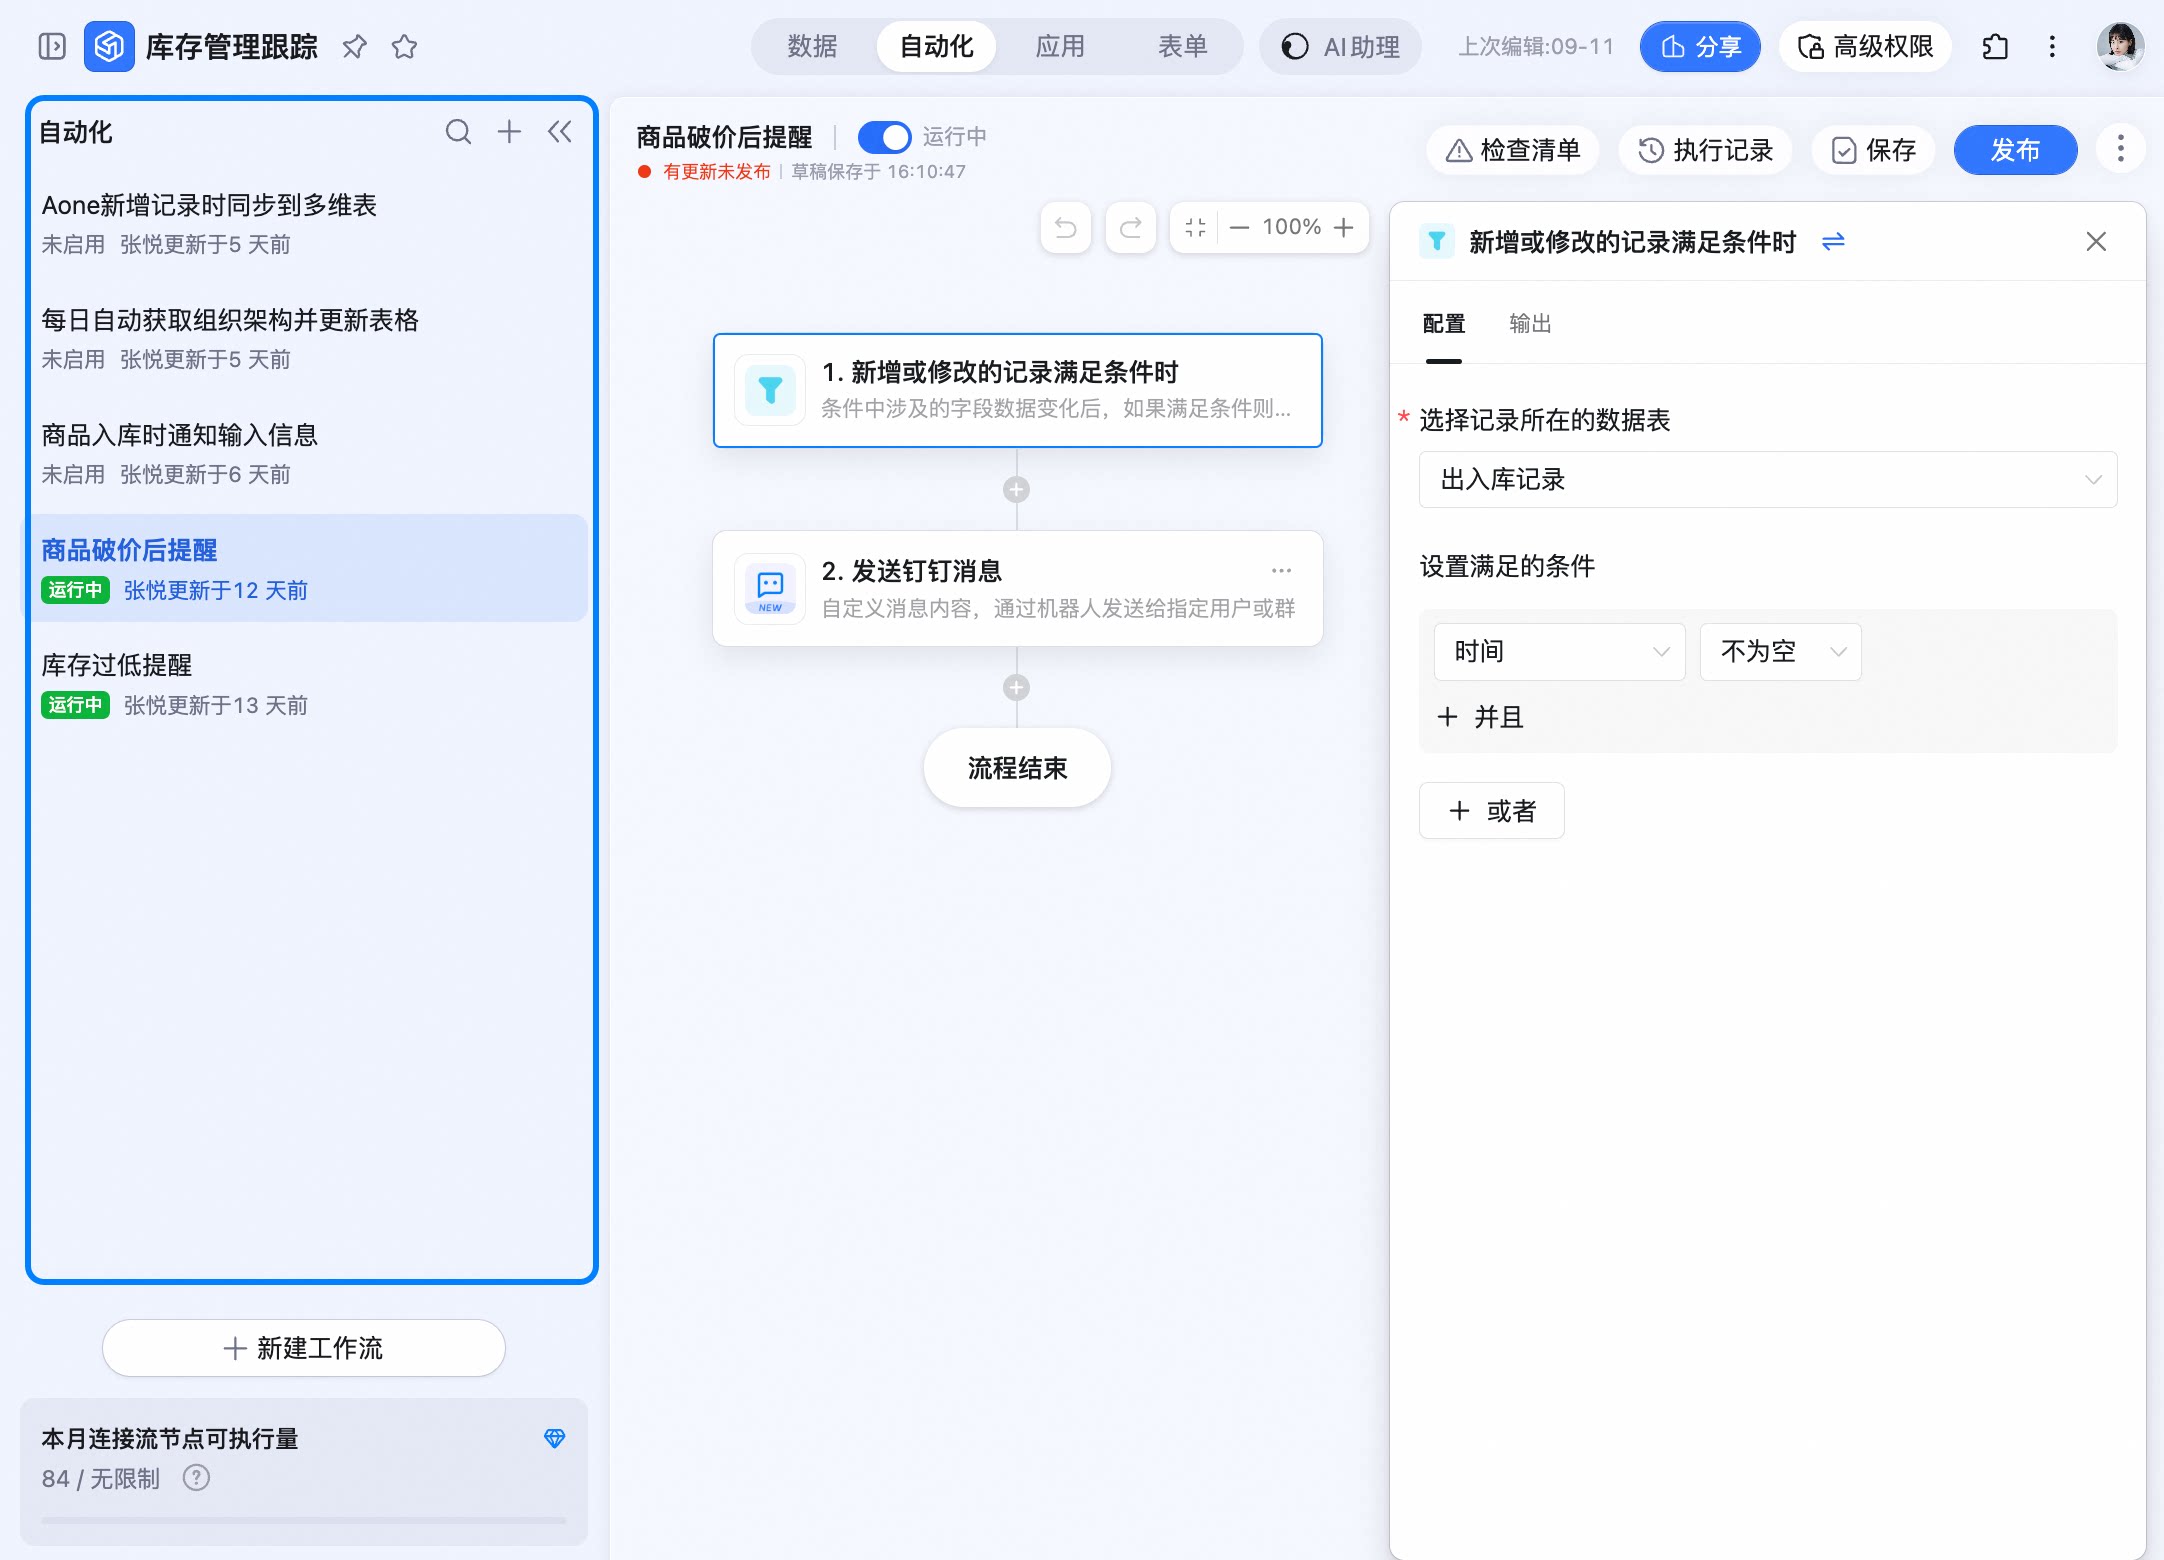The width and height of the screenshot is (2164, 1560).
Task: Open the 时间 field dropdown
Action: [1559, 652]
